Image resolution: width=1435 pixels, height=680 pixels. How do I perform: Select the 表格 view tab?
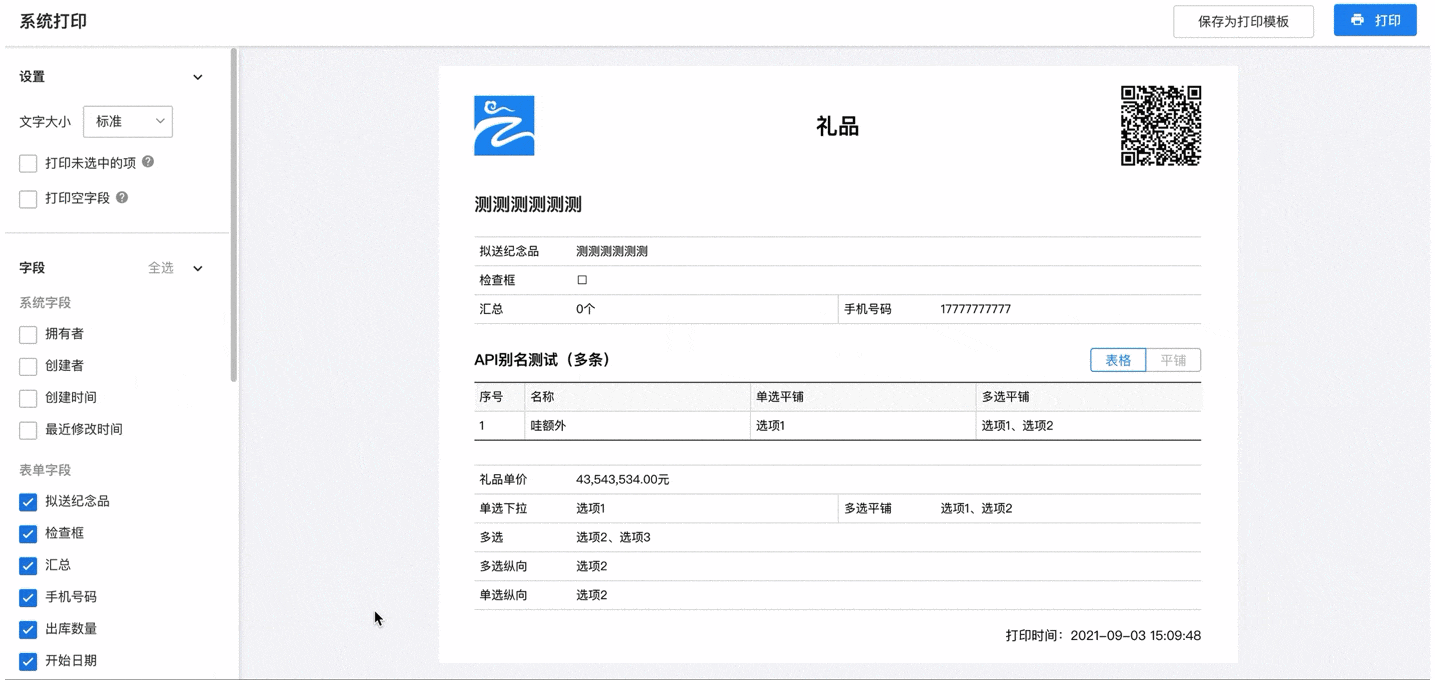click(x=1118, y=360)
